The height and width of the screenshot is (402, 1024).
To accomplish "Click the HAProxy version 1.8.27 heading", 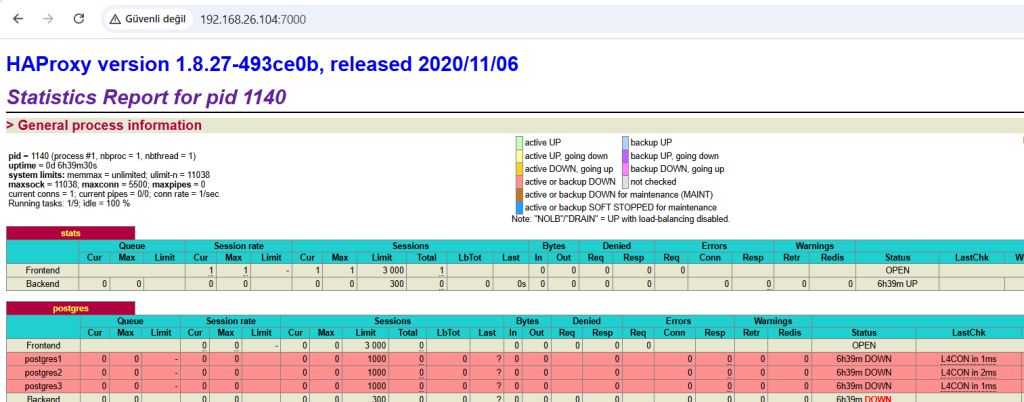I will [262, 65].
